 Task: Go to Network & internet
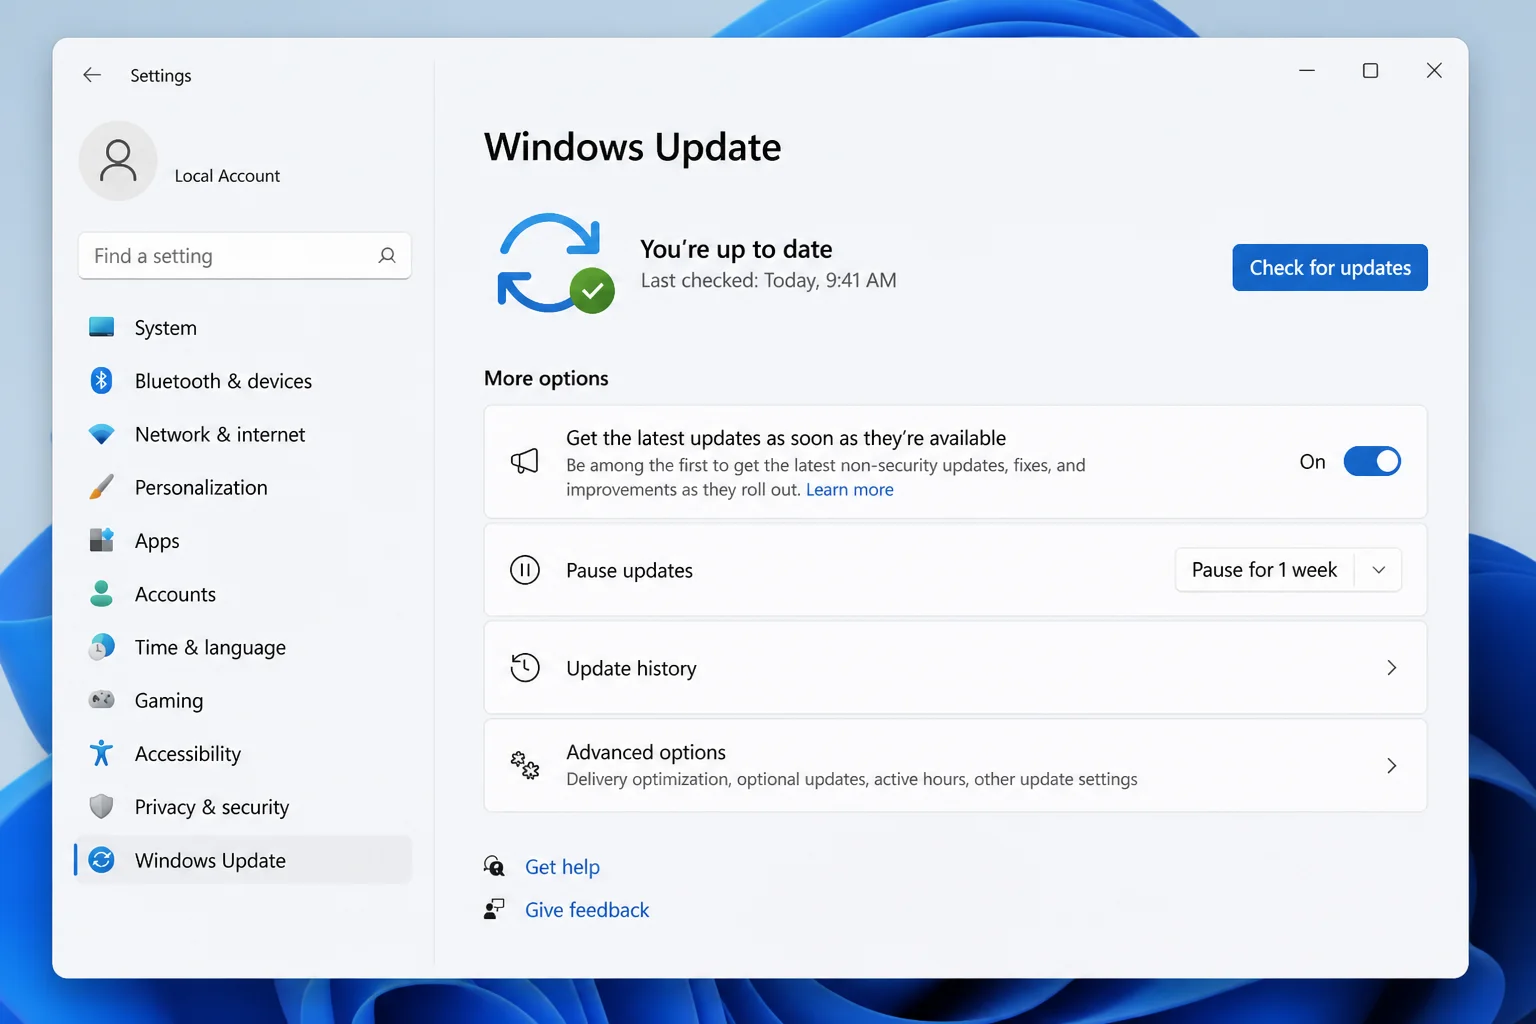(x=220, y=434)
